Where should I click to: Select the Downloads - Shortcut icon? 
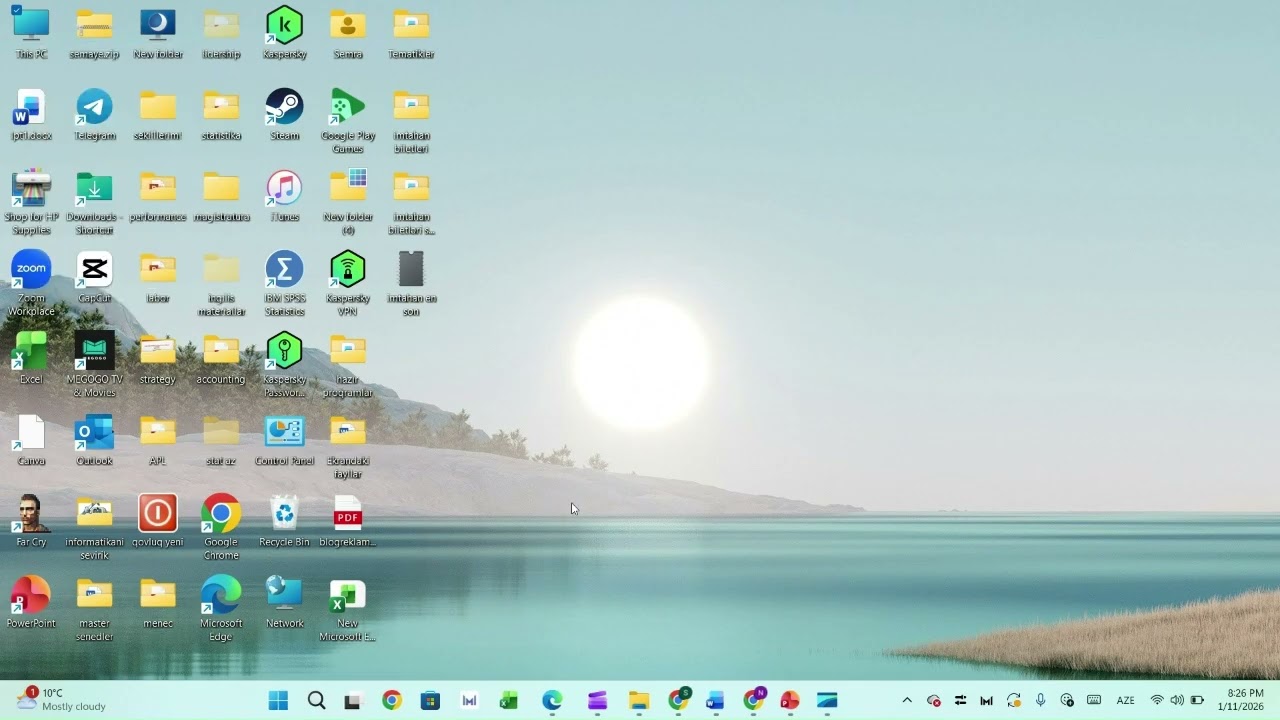(x=94, y=202)
